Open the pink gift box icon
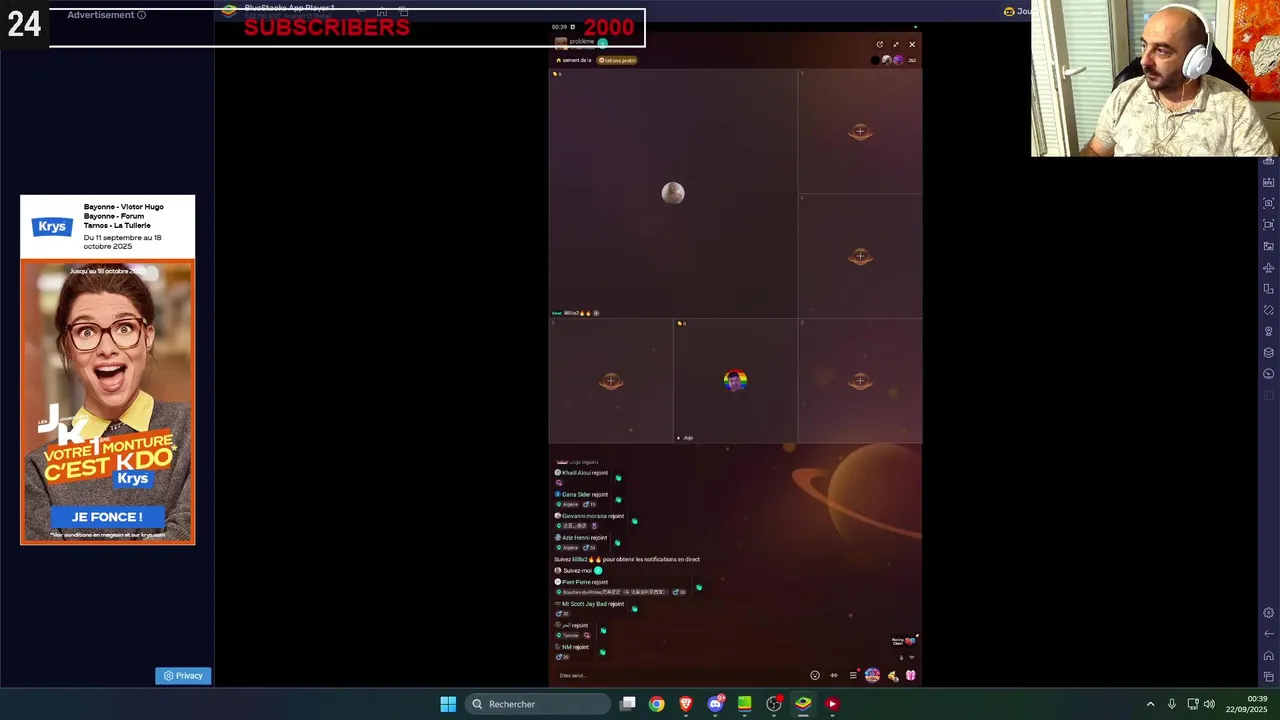 click(911, 675)
